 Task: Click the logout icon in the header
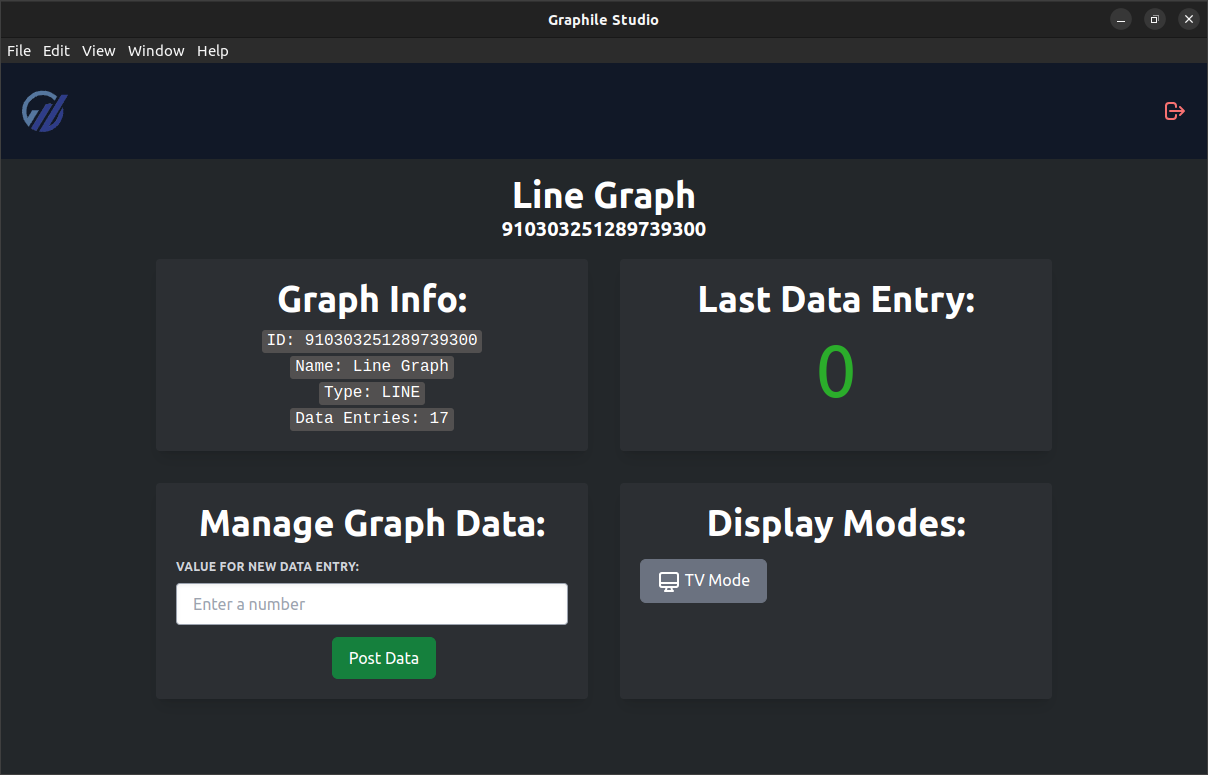[x=1174, y=111]
